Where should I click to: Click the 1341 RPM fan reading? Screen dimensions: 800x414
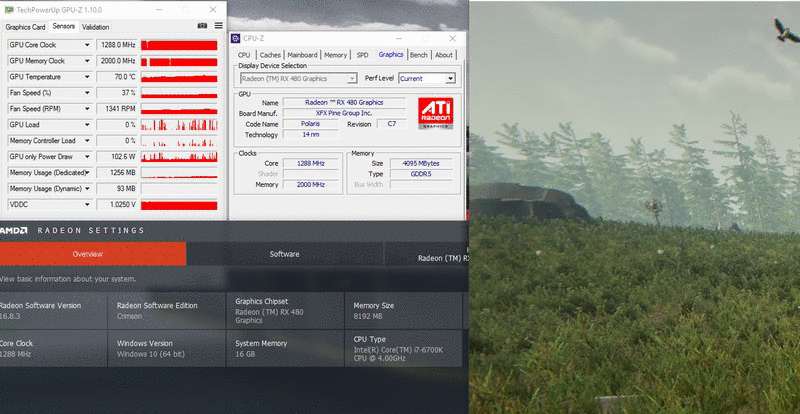[117, 109]
